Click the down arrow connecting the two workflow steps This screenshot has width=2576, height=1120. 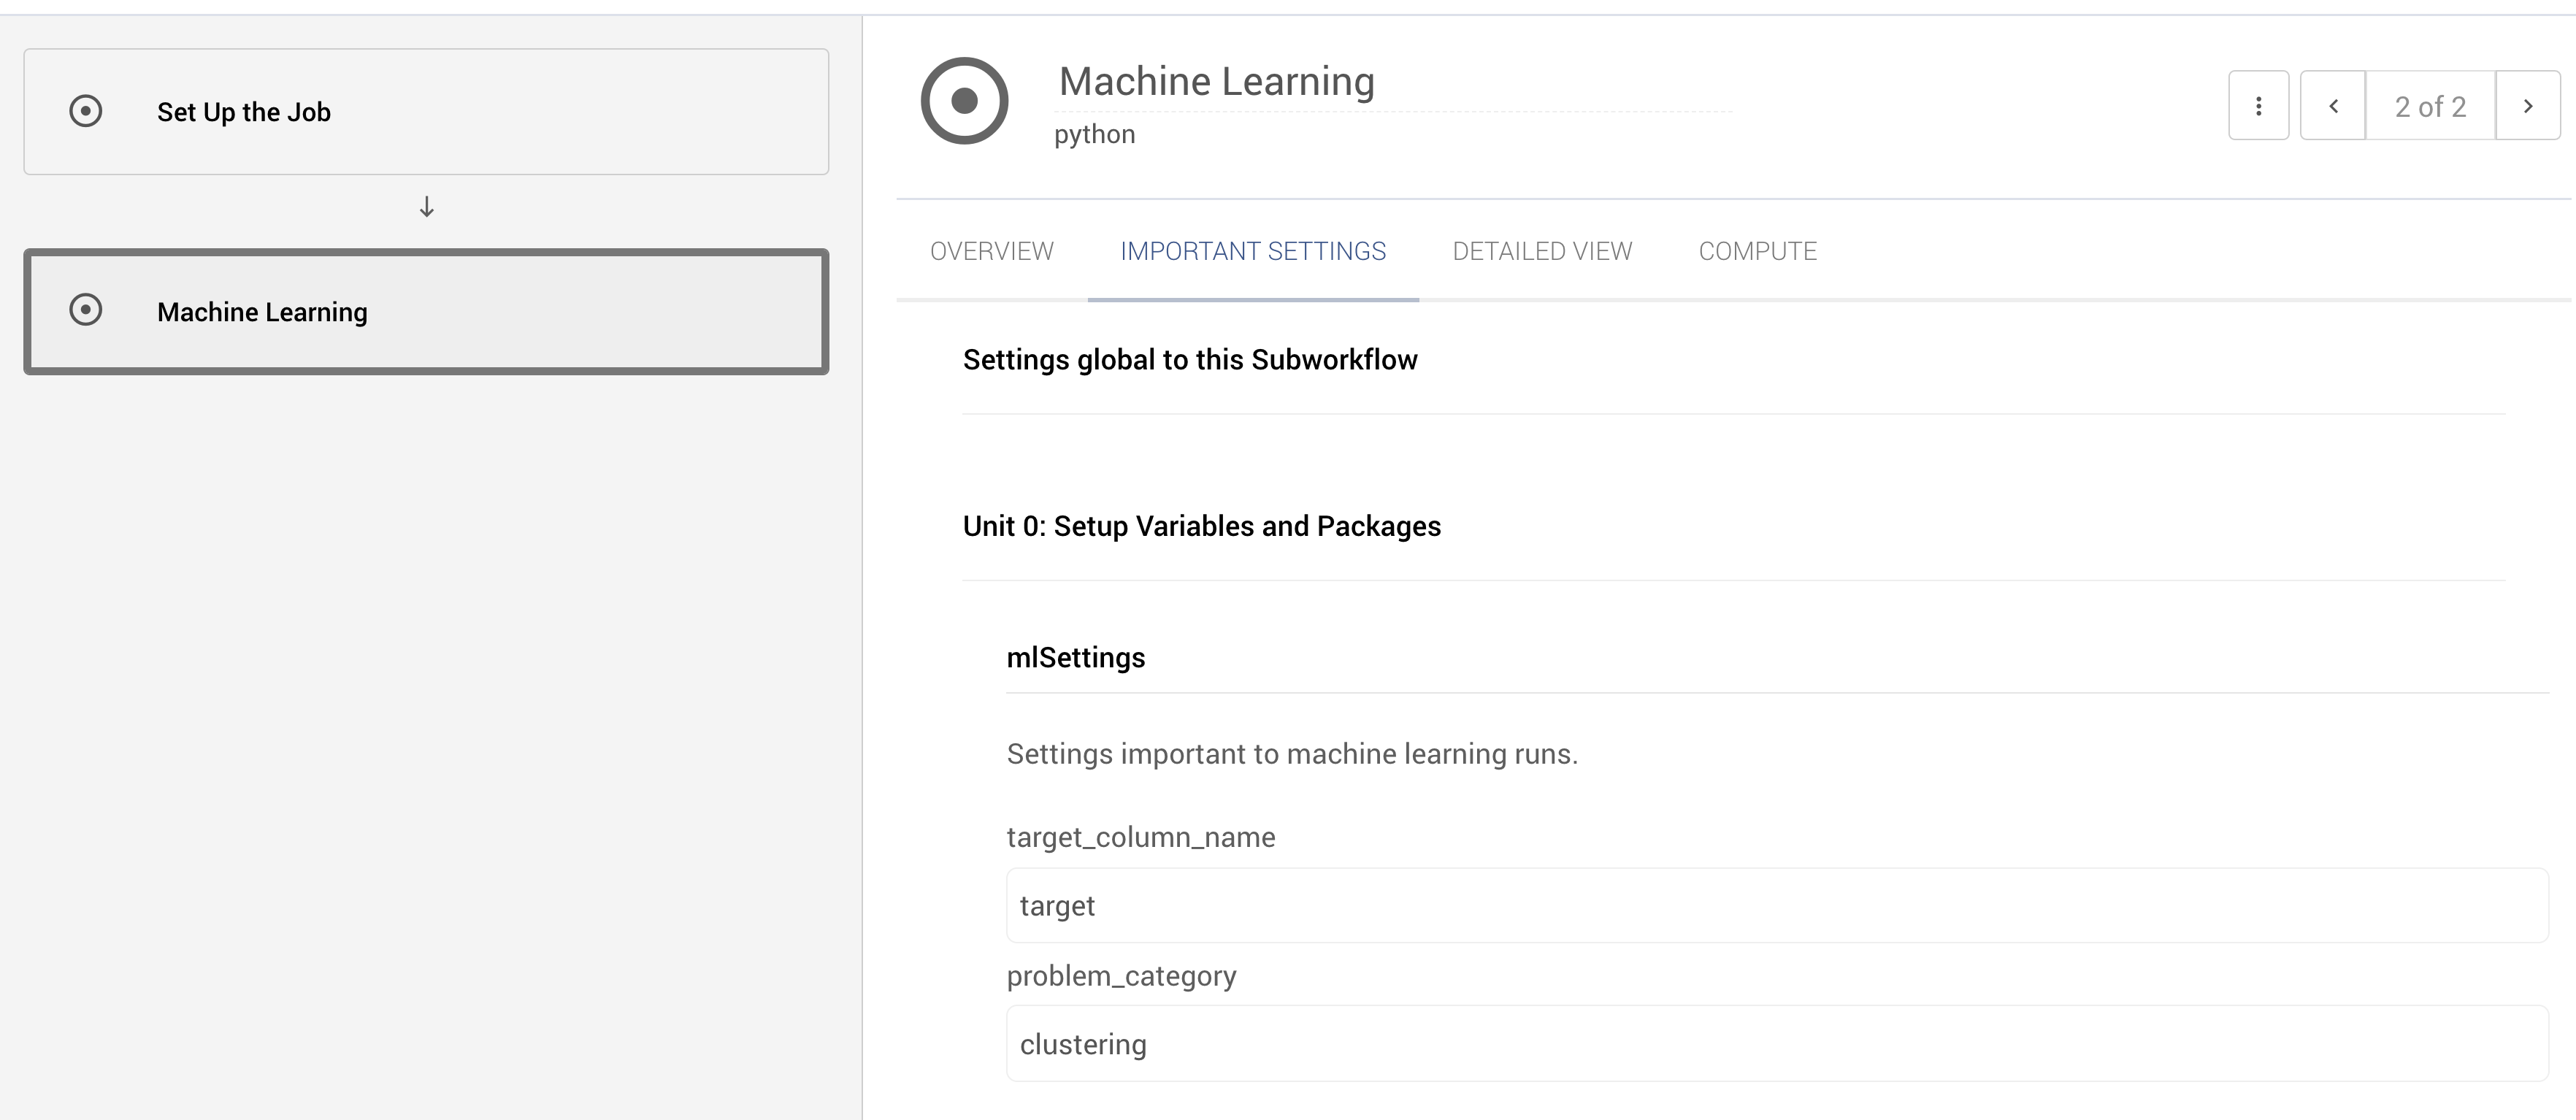[426, 207]
